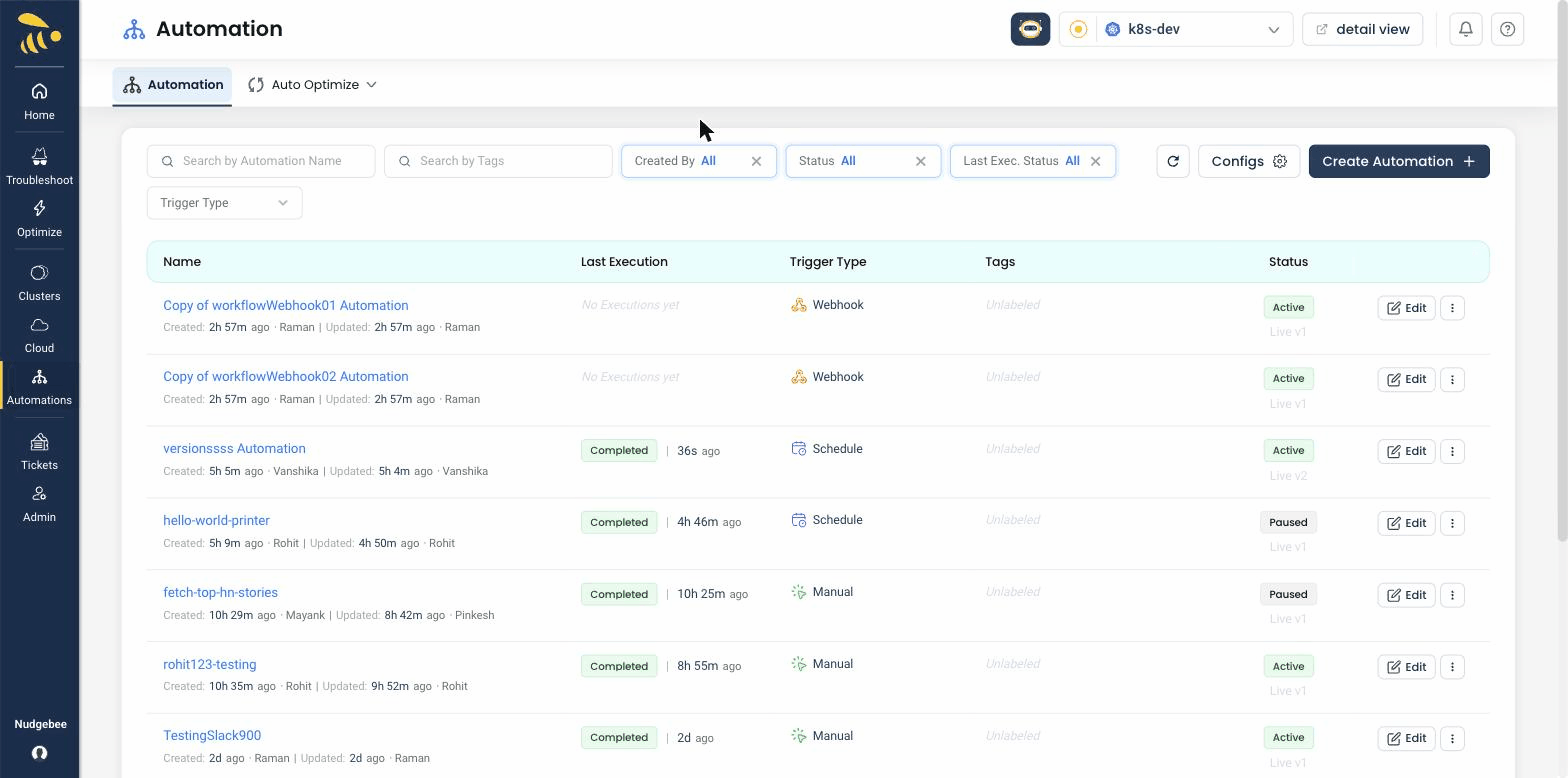The height and width of the screenshot is (778, 1568).
Task: Click Active status of rohit123-testing
Action: [x=1288, y=666]
